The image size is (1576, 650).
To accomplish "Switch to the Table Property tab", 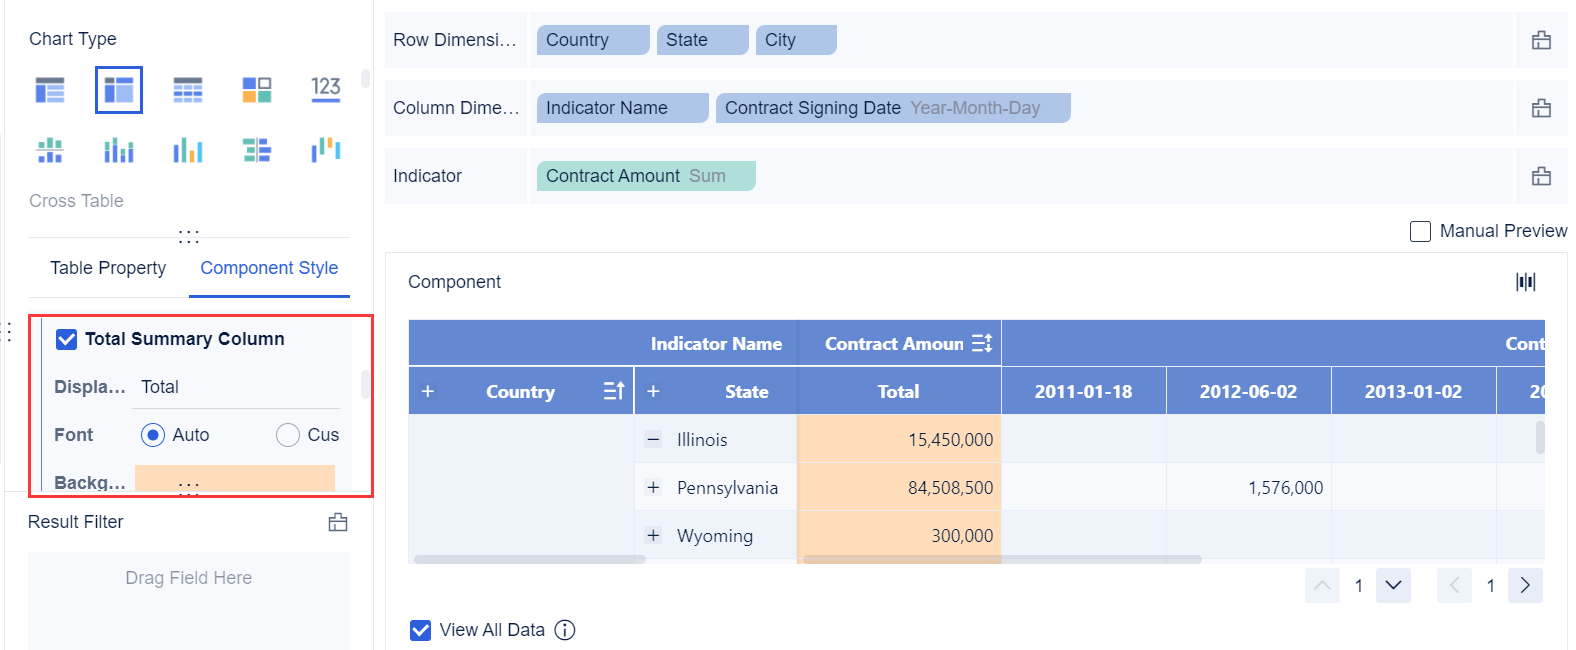I will [x=108, y=268].
